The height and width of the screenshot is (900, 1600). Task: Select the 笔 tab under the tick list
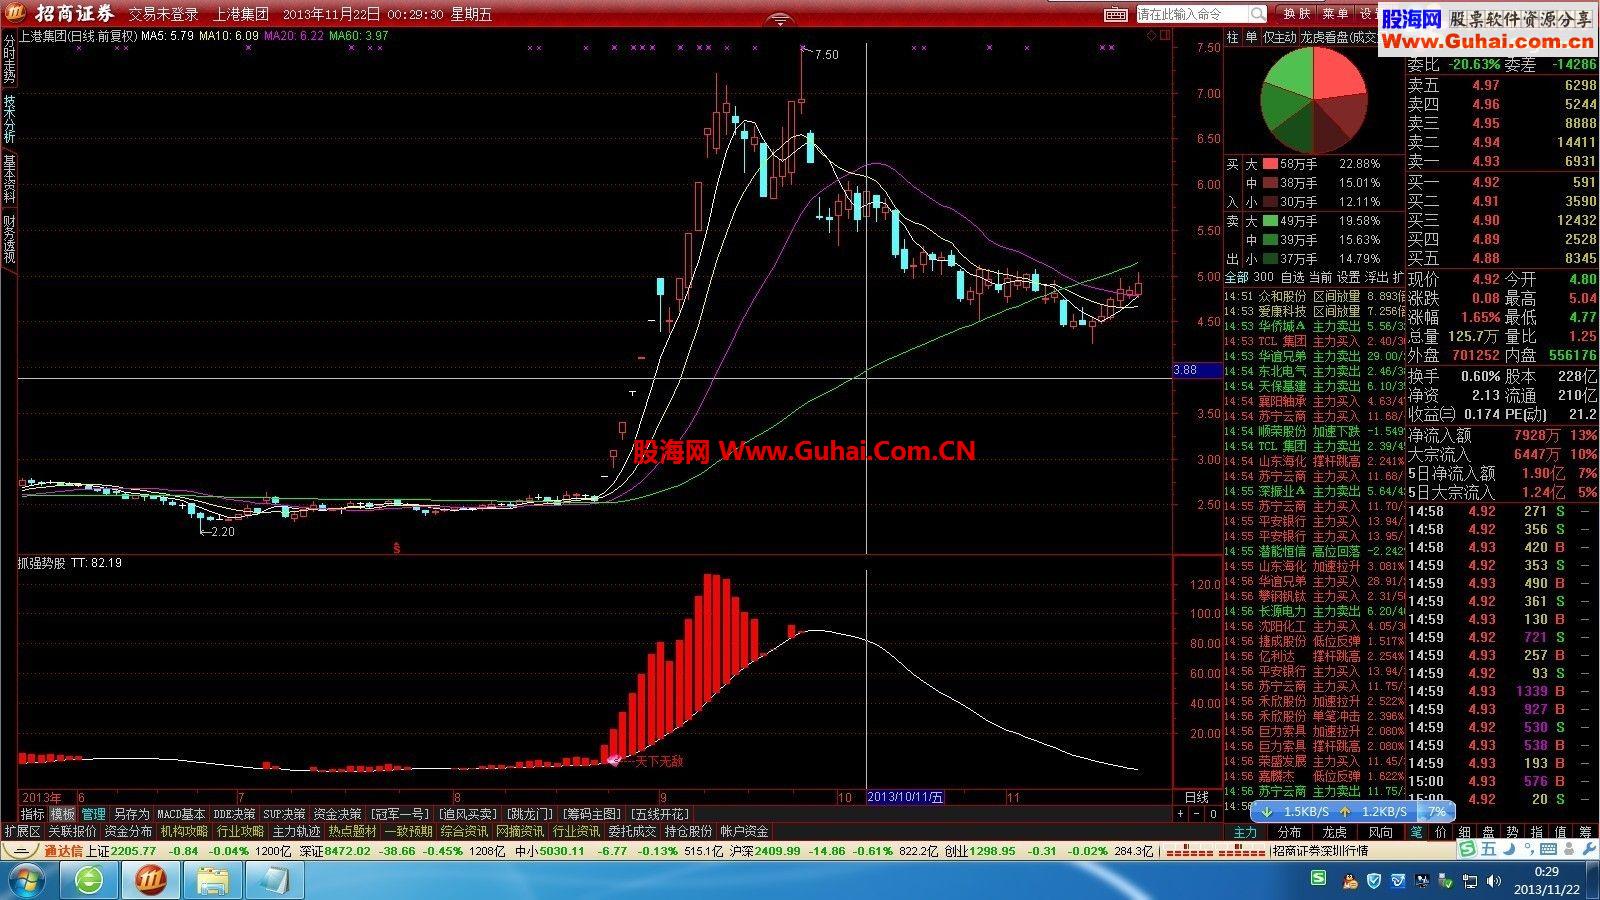(1416, 832)
